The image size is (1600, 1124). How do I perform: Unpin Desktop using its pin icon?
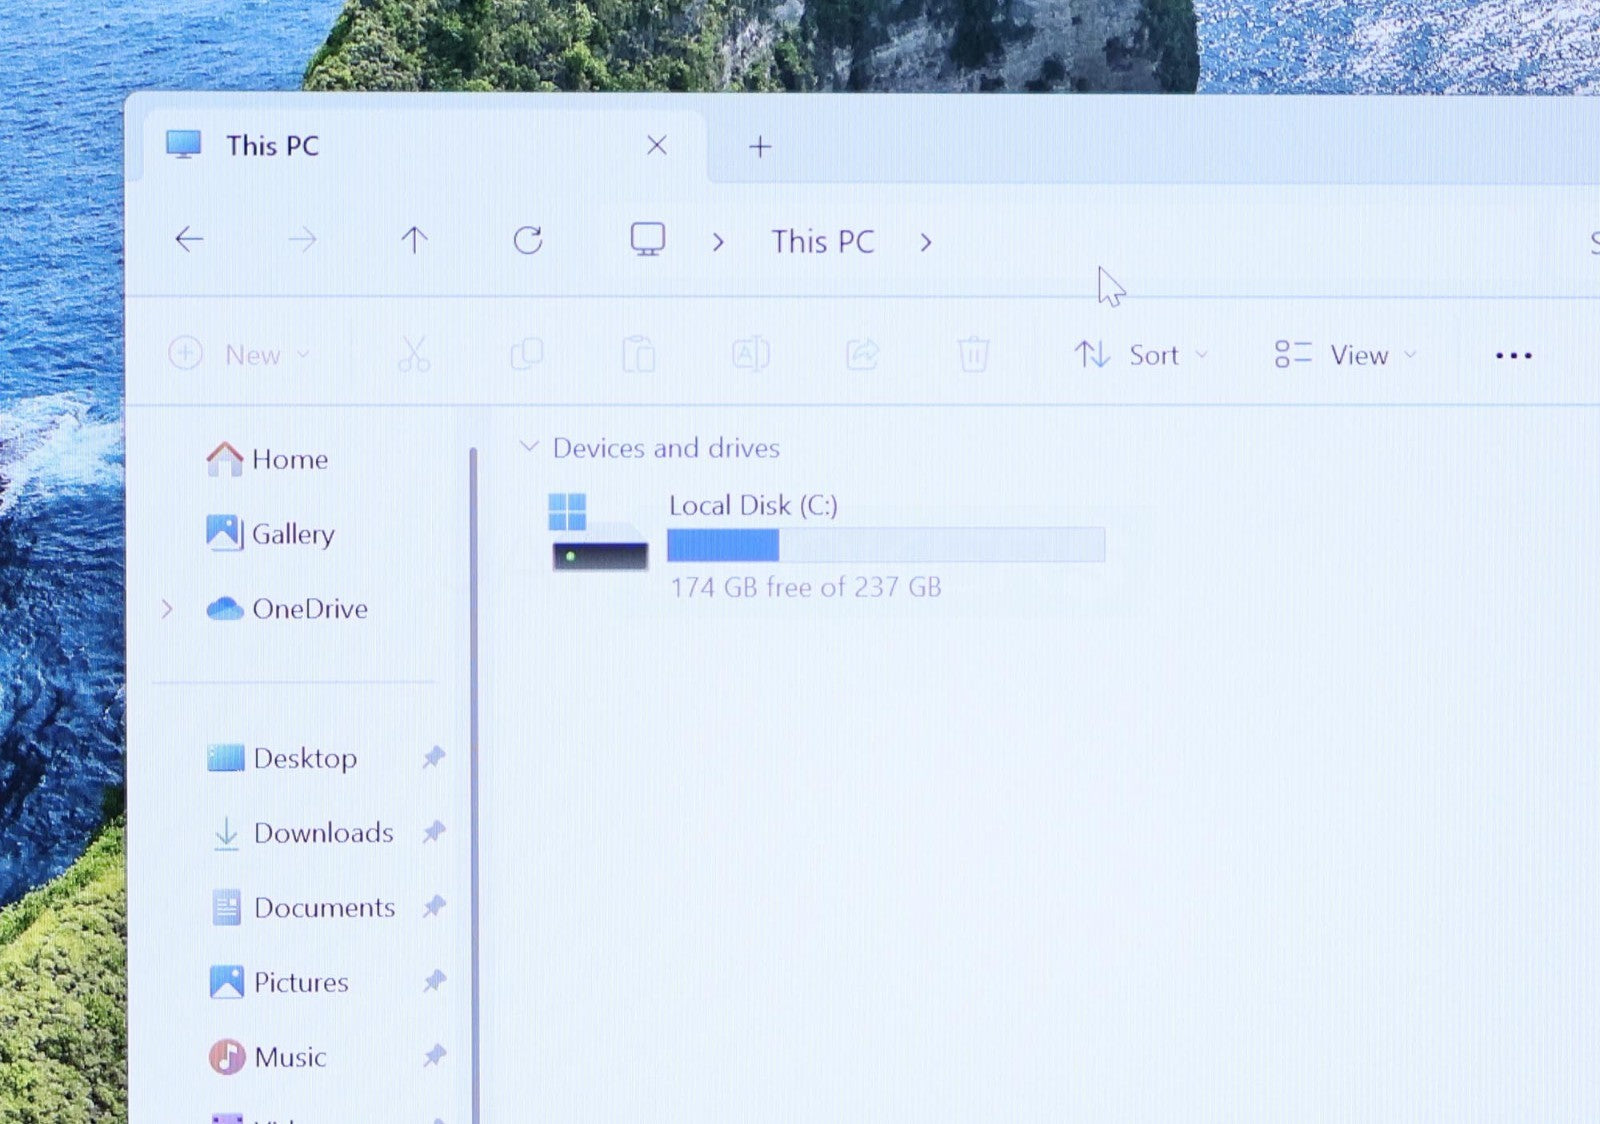[x=433, y=758]
